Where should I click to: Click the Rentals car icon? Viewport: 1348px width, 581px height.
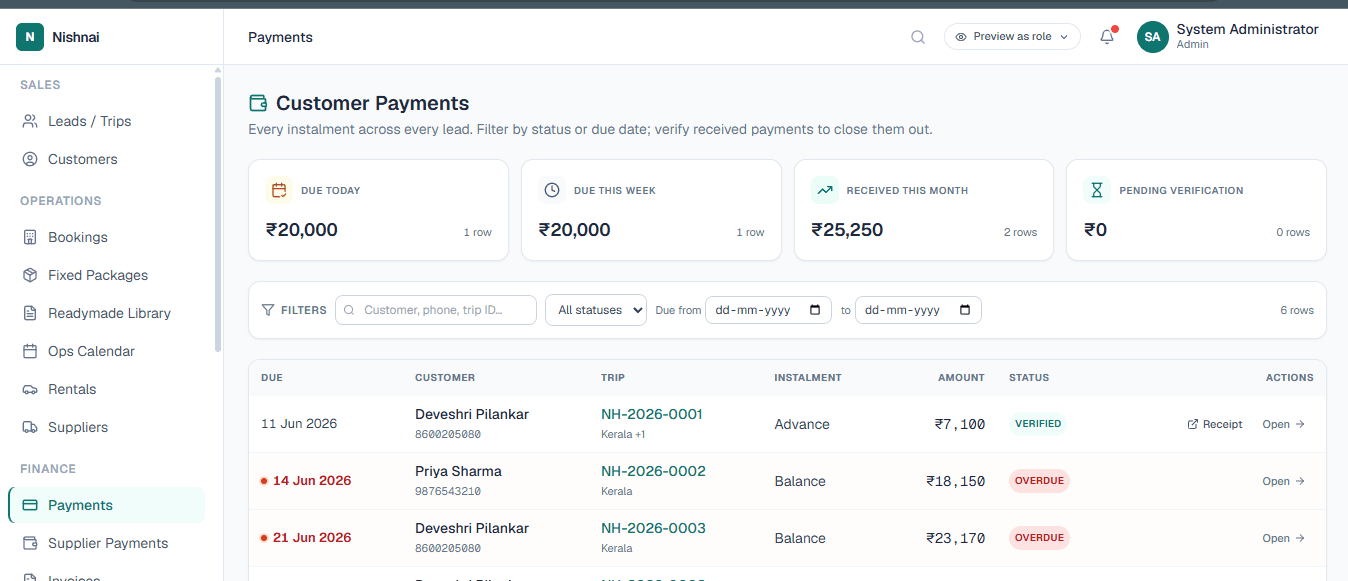(30, 389)
